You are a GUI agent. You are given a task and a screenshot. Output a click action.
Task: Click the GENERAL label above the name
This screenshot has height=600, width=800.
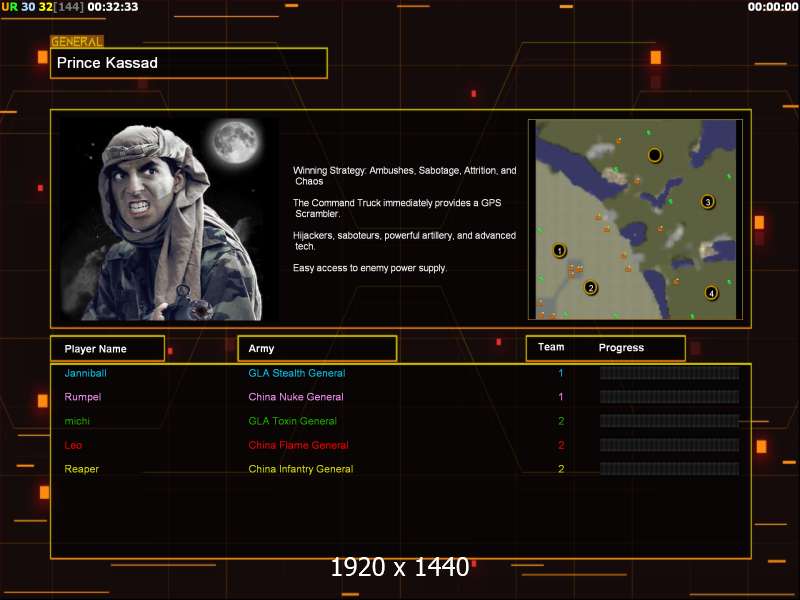pyautogui.click(x=77, y=42)
